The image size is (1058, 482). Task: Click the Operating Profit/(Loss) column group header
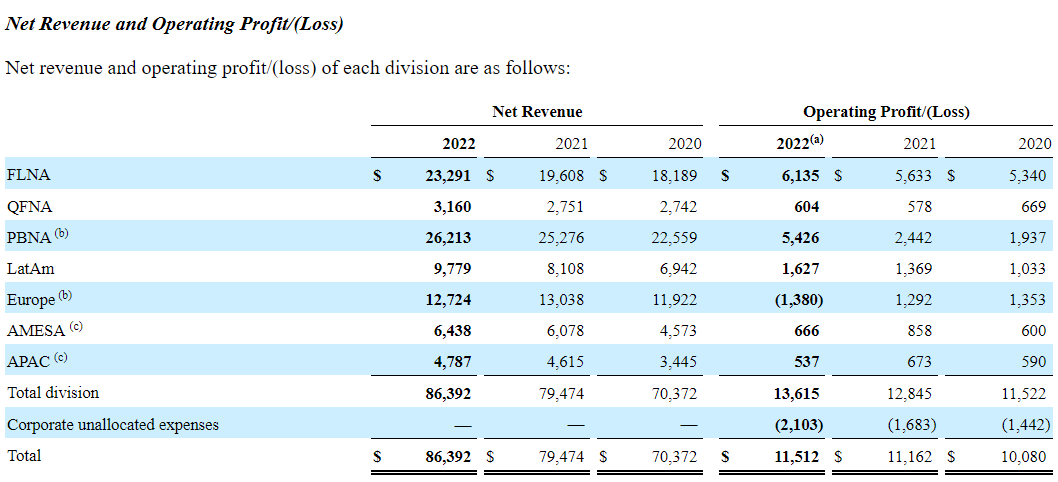pos(886,111)
